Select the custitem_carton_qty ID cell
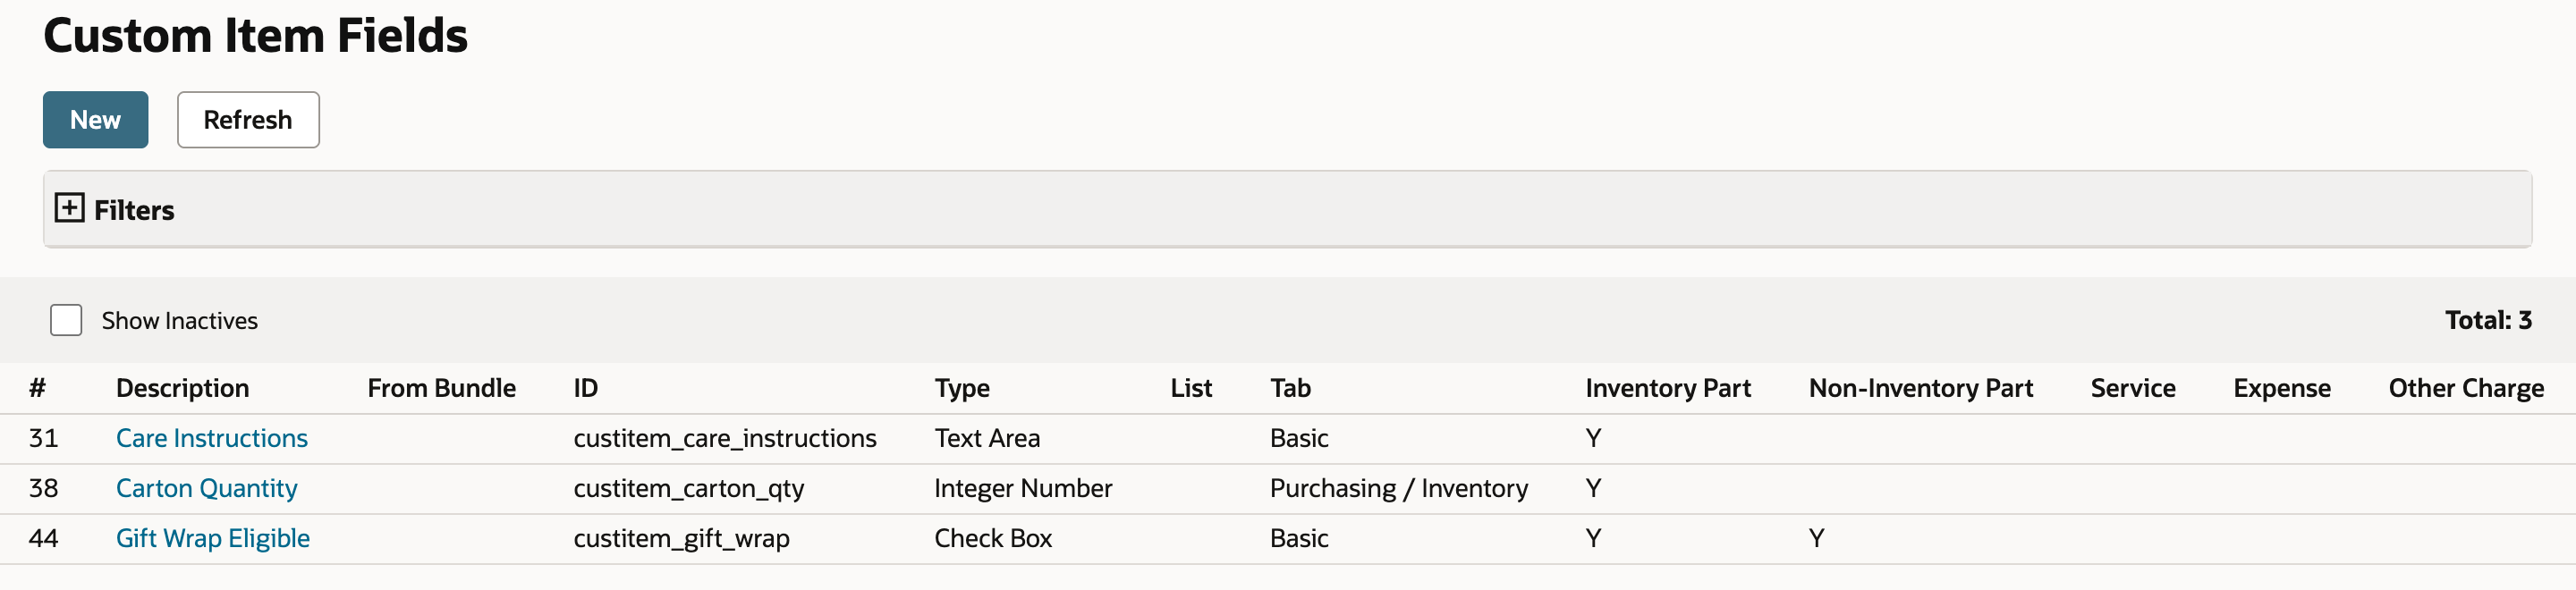The height and width of the screenshot is (590, 2576). pos(689,488)
